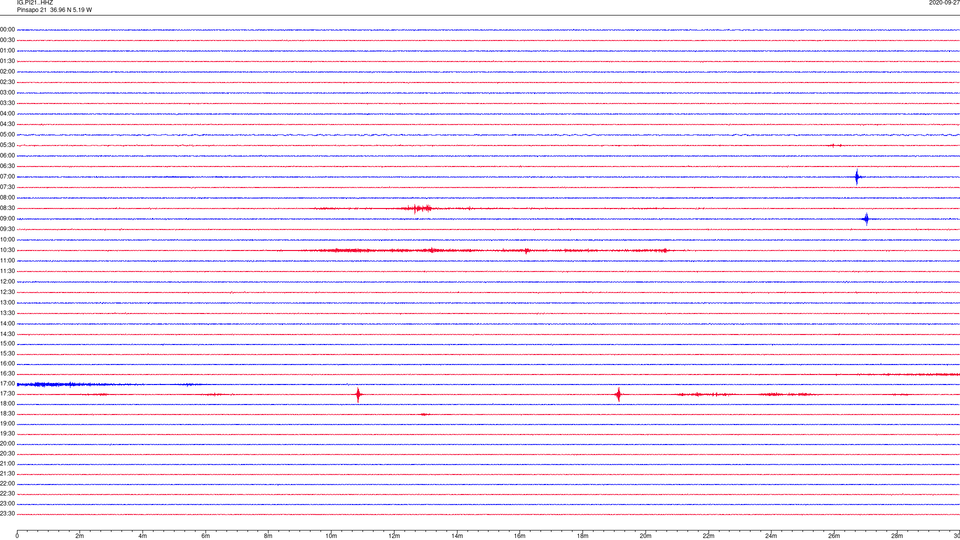Select the 07:00 time label
The height and width of the screenshot is (540, 960).
coord(7,176)
